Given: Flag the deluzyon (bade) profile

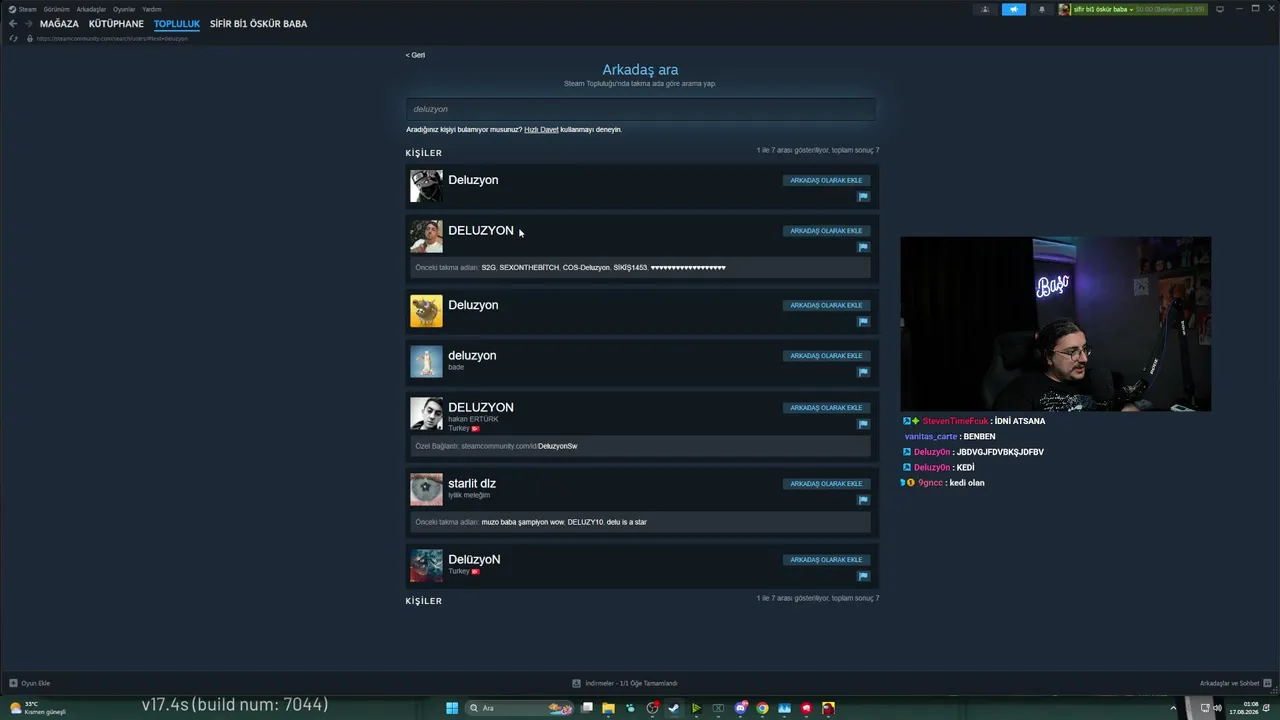Looking at the screenshot, I should (x=863, y=372).
